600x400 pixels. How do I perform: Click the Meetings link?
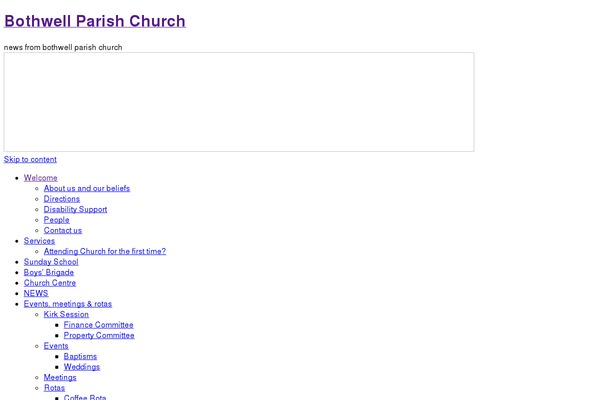(60, 377)
